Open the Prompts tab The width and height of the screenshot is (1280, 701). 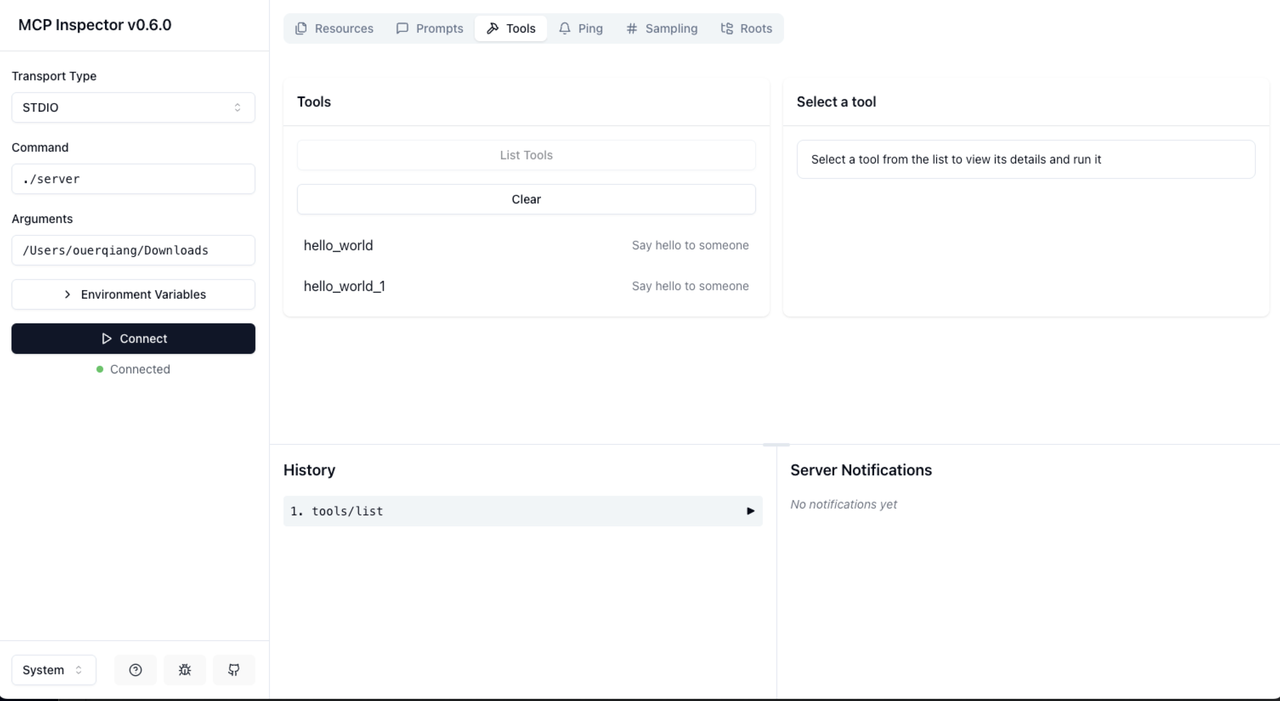430,28
